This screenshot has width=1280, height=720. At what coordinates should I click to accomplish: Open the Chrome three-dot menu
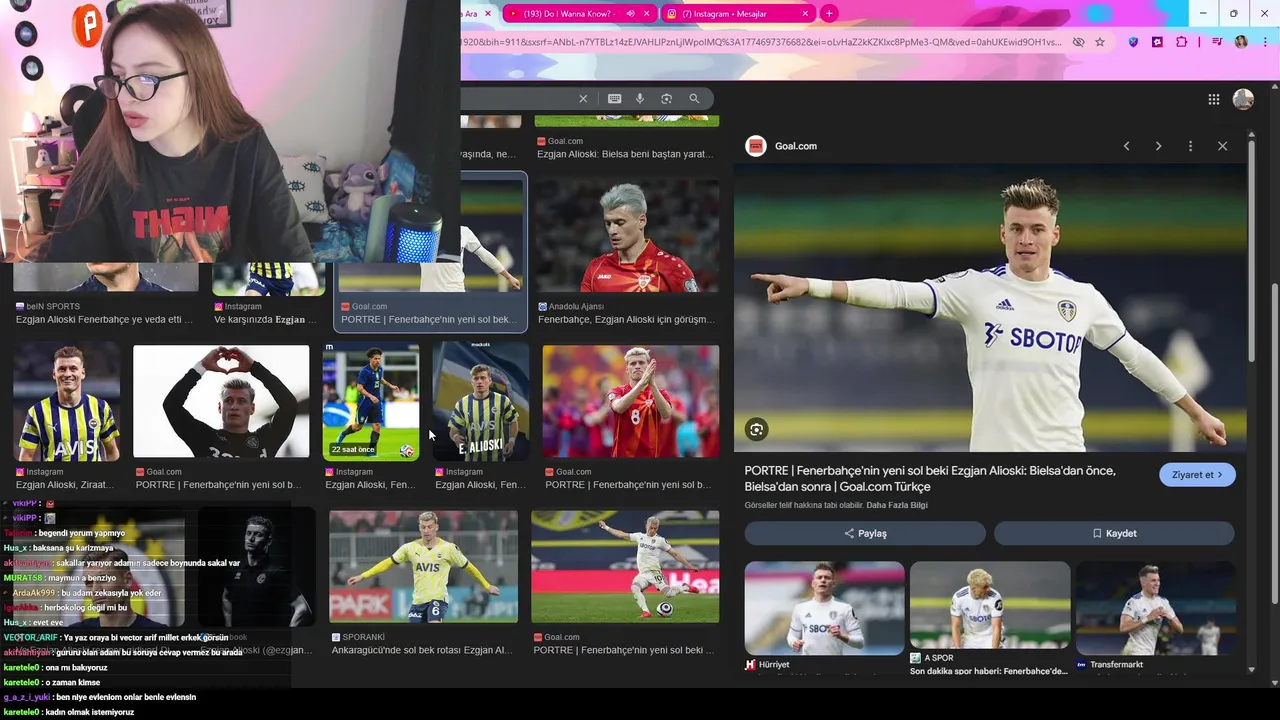click(1265, 42)
